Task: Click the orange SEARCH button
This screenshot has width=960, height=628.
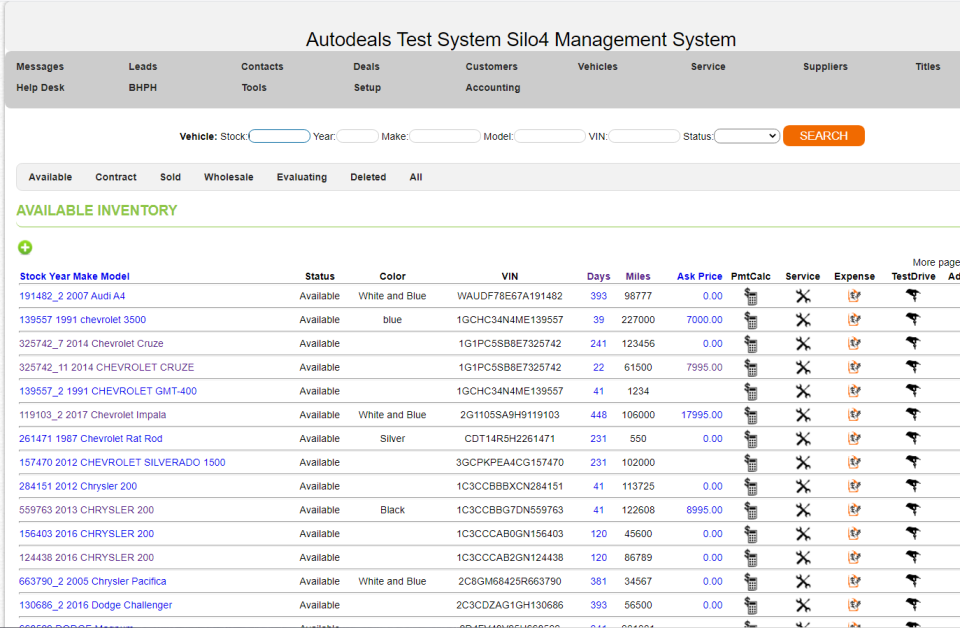Action: pyautogui.click(x=823, y=136)
